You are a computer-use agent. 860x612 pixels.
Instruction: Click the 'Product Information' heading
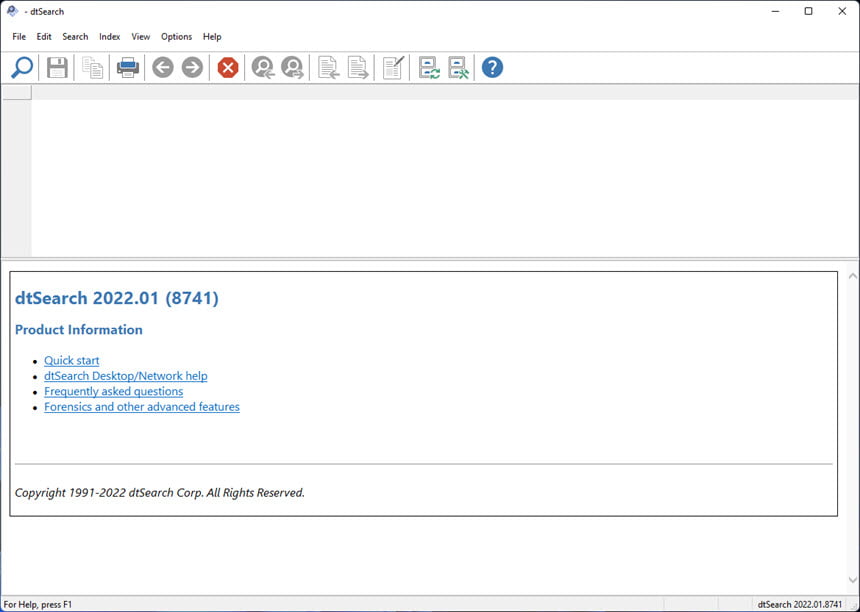pos(79,330)
